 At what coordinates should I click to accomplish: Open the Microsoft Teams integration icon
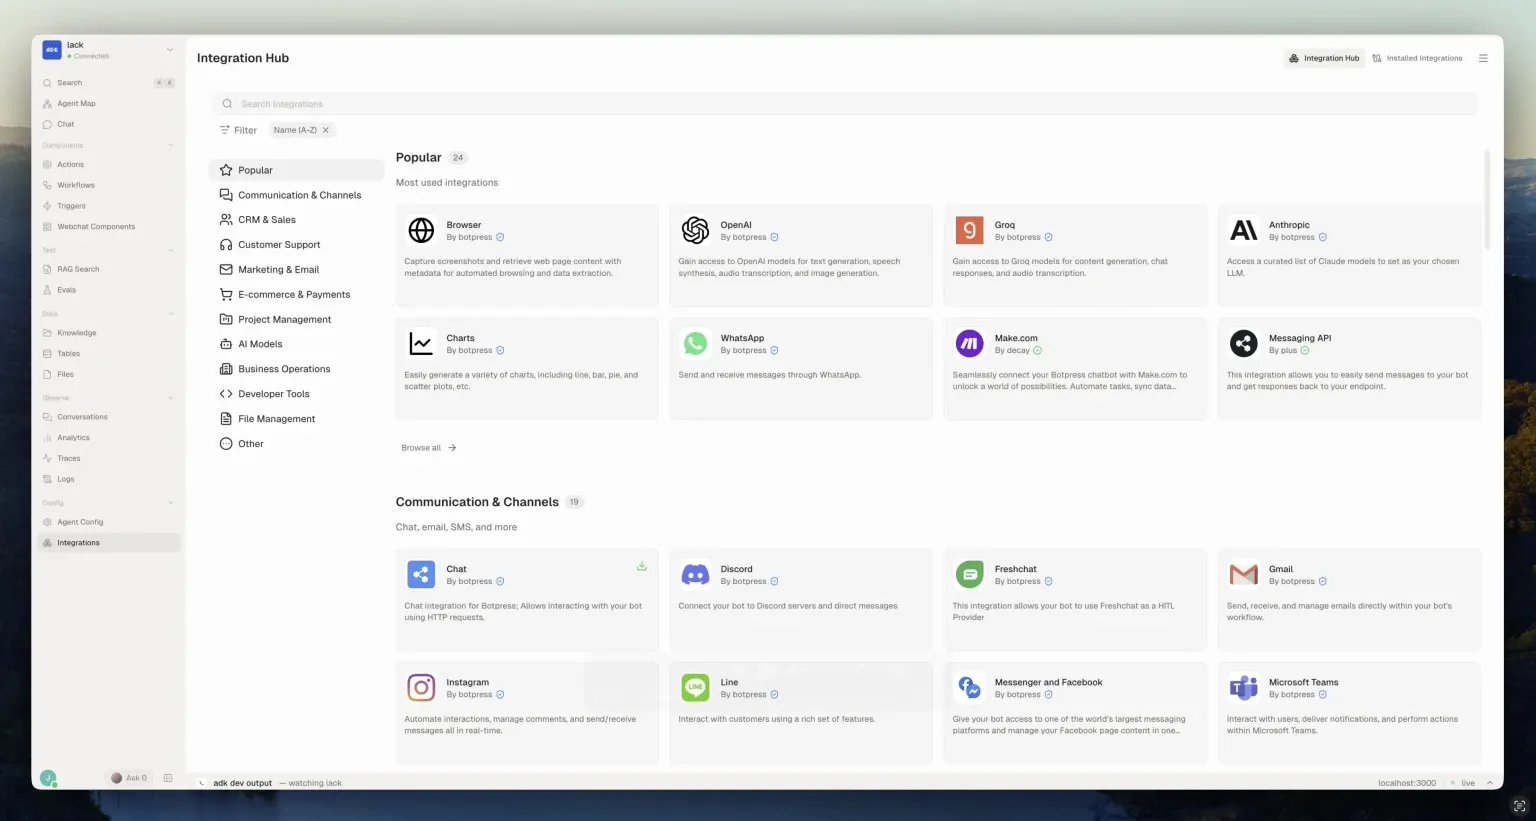1243,688
